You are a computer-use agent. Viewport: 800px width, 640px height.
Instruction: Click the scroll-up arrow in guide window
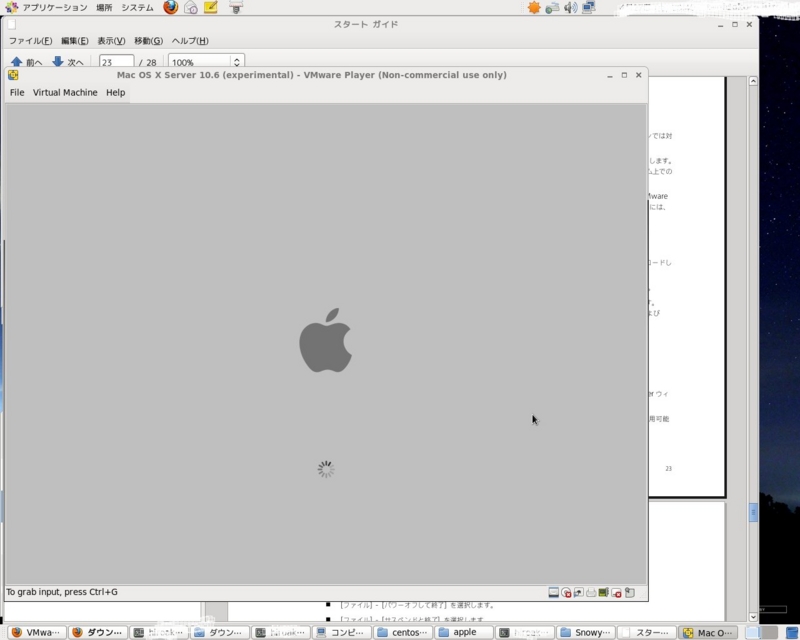[753, 81]
